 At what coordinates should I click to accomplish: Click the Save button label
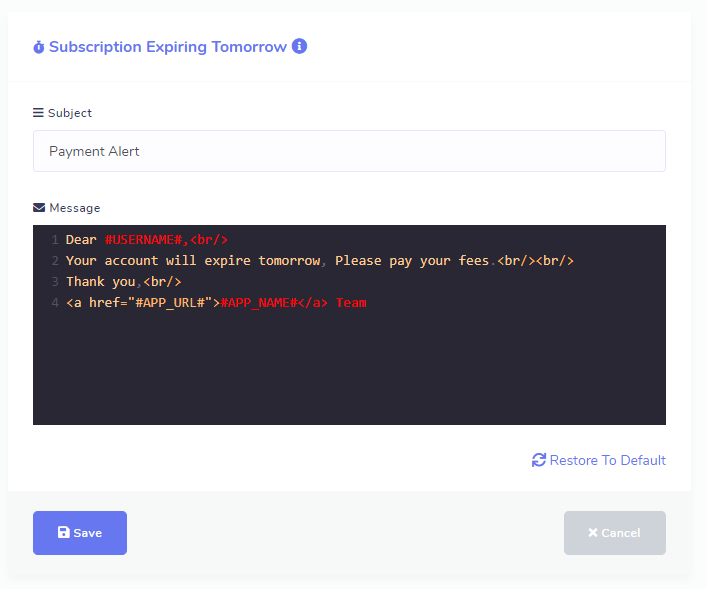coord(88,533)
